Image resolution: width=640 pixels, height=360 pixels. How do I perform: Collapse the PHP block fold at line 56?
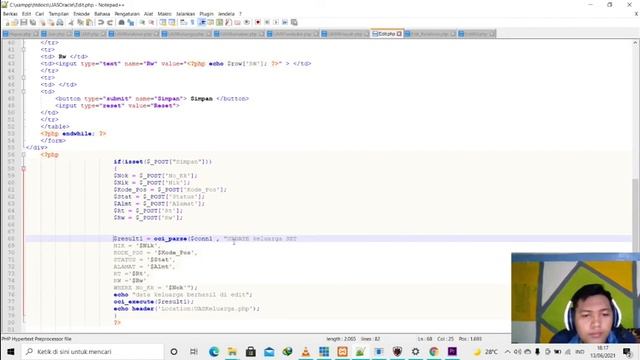[x=23, y=155]
